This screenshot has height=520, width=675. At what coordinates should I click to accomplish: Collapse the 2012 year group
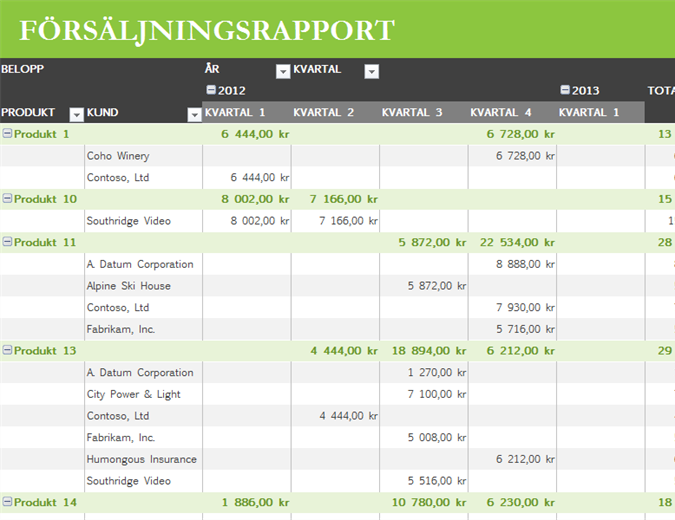coord(211,90)
